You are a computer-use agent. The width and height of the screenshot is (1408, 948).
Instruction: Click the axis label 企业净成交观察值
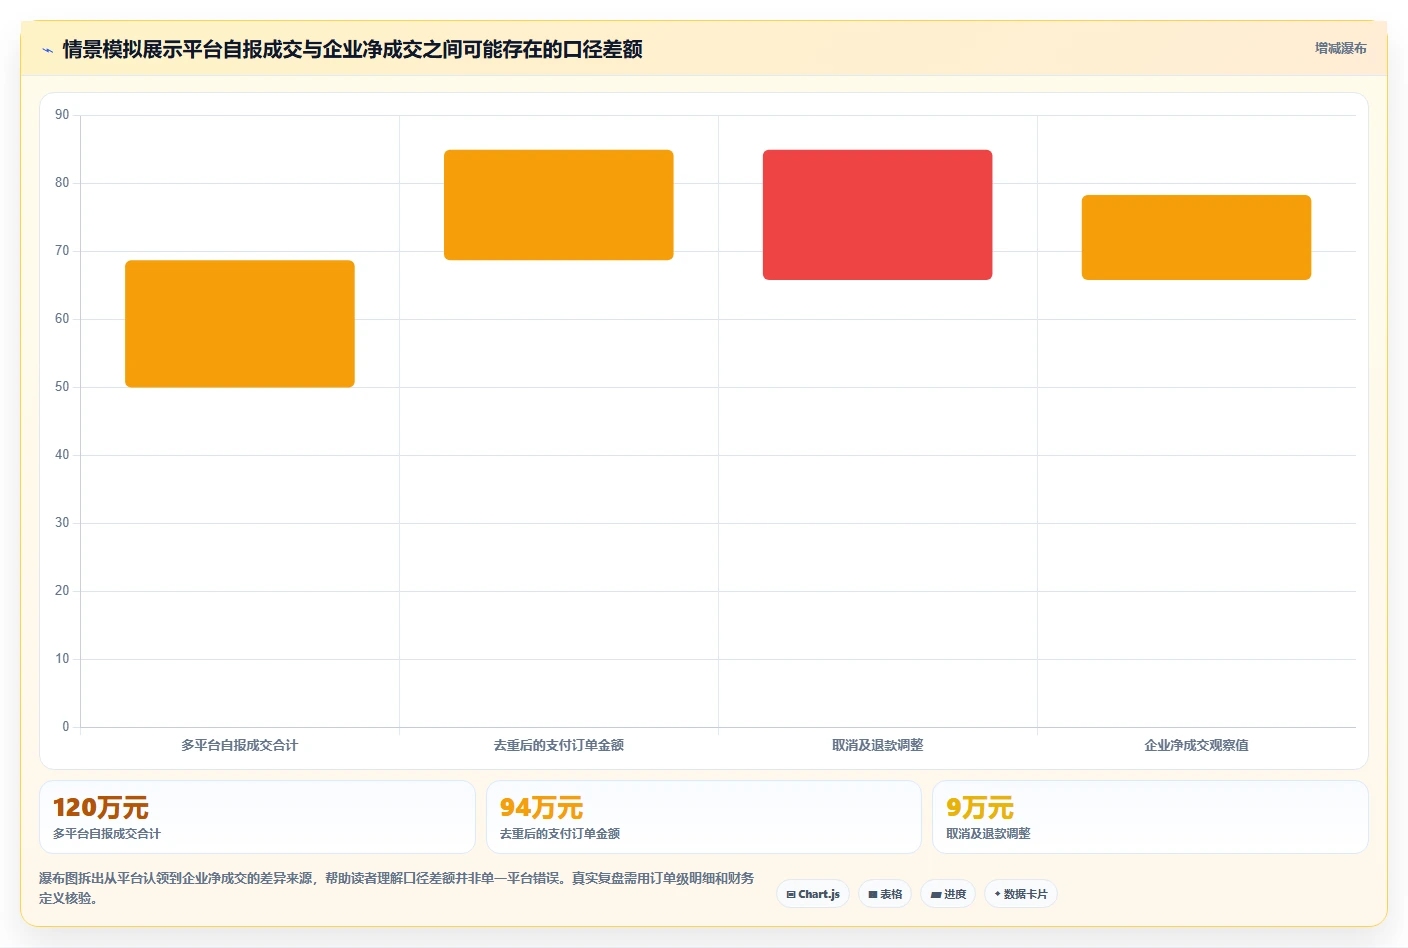(1196, 745)
